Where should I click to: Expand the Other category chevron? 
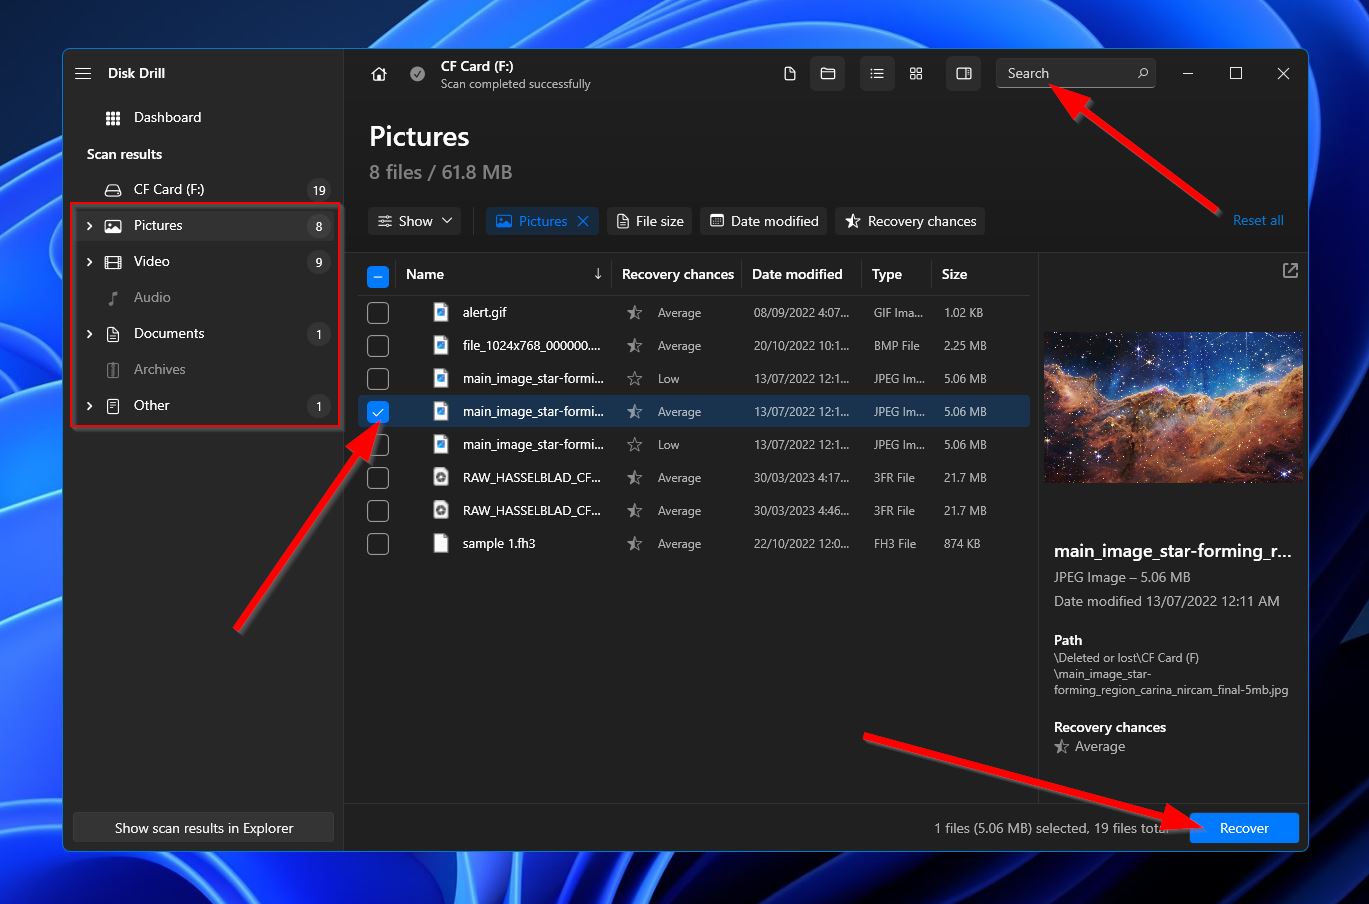click(89, 406)
